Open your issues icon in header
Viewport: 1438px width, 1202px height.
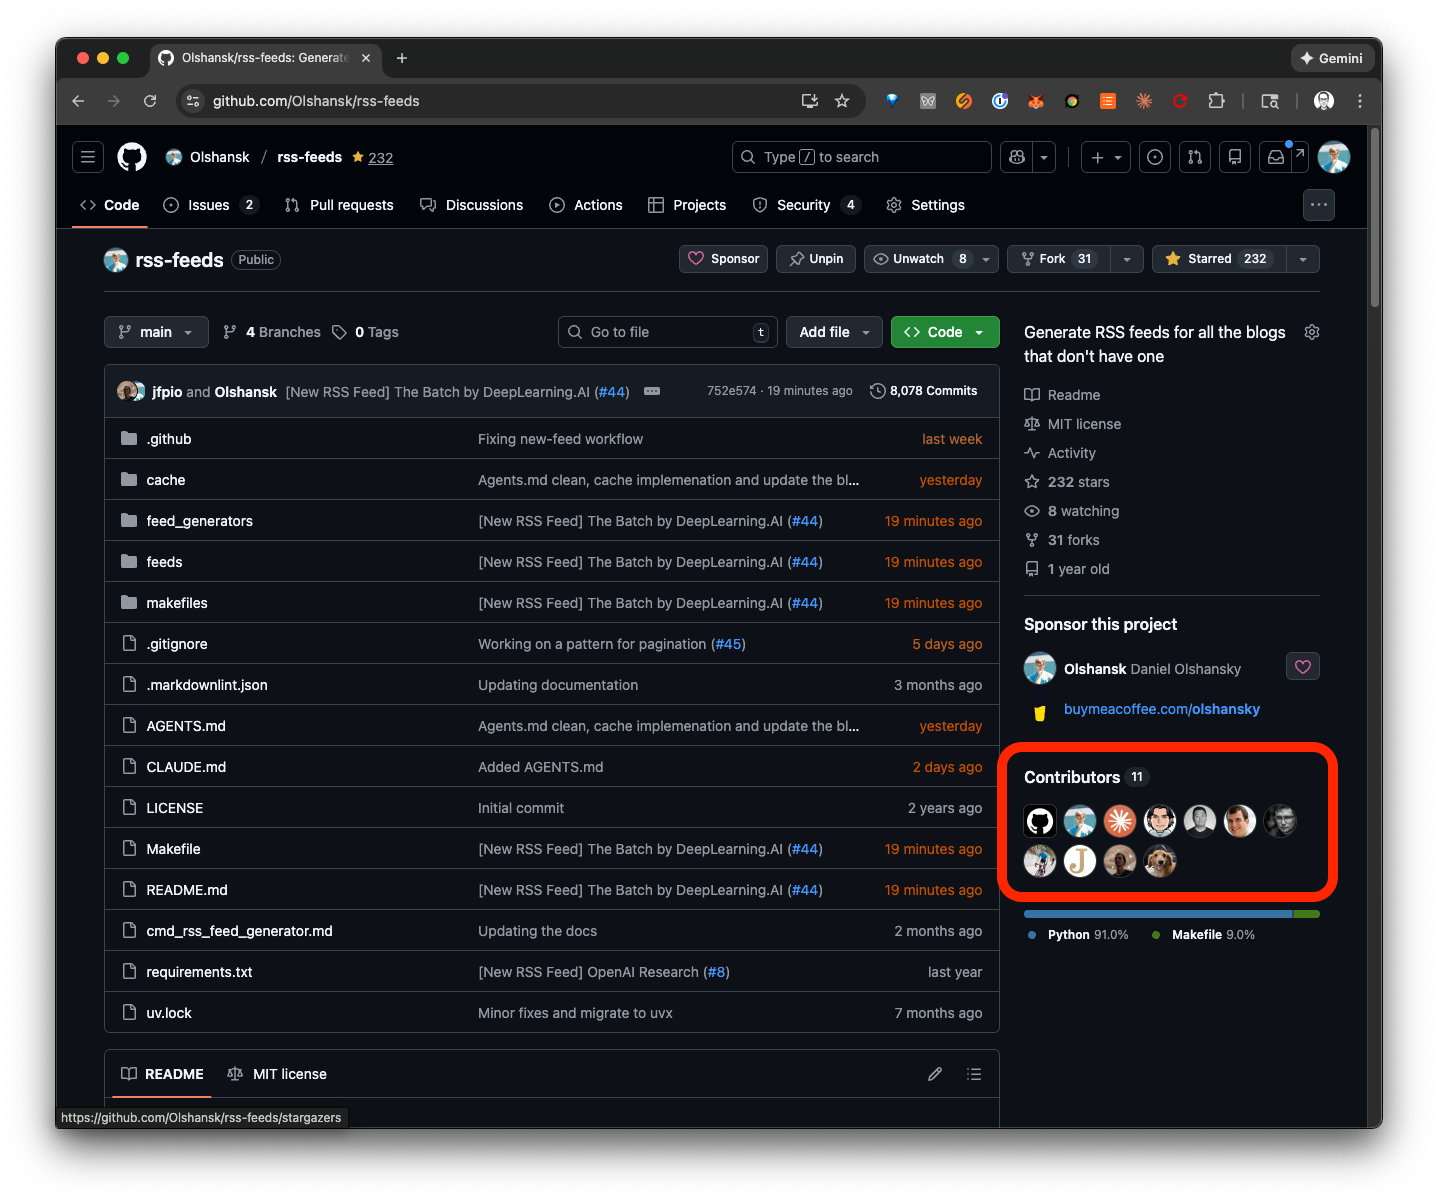click(x=1155, y=157)
